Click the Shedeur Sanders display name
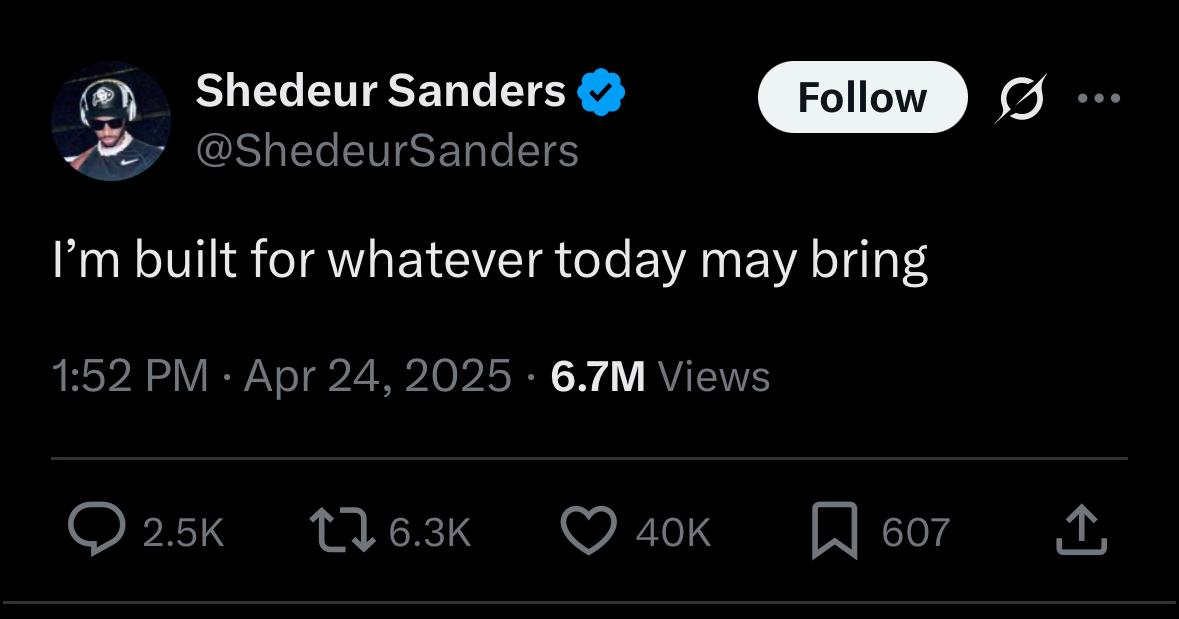Viewport: 1179px width, 619px height. click(380, 90)
